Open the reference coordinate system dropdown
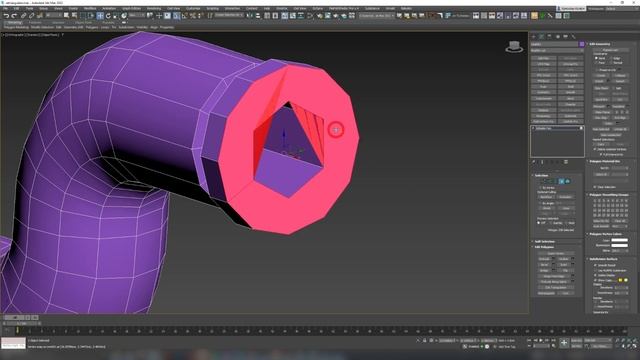The height and width of the screenshot is (360, 640). pos(137,16)
